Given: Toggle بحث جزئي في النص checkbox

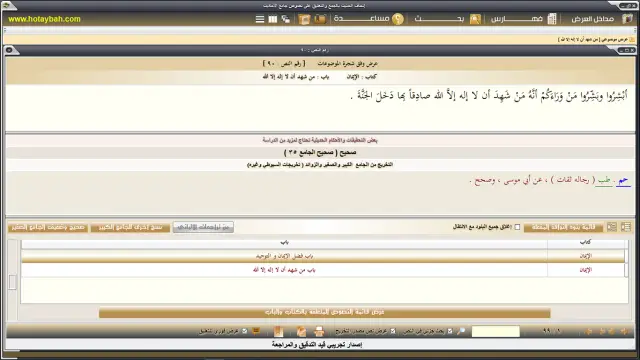Looking at the screenshot, I should (450, 331).
